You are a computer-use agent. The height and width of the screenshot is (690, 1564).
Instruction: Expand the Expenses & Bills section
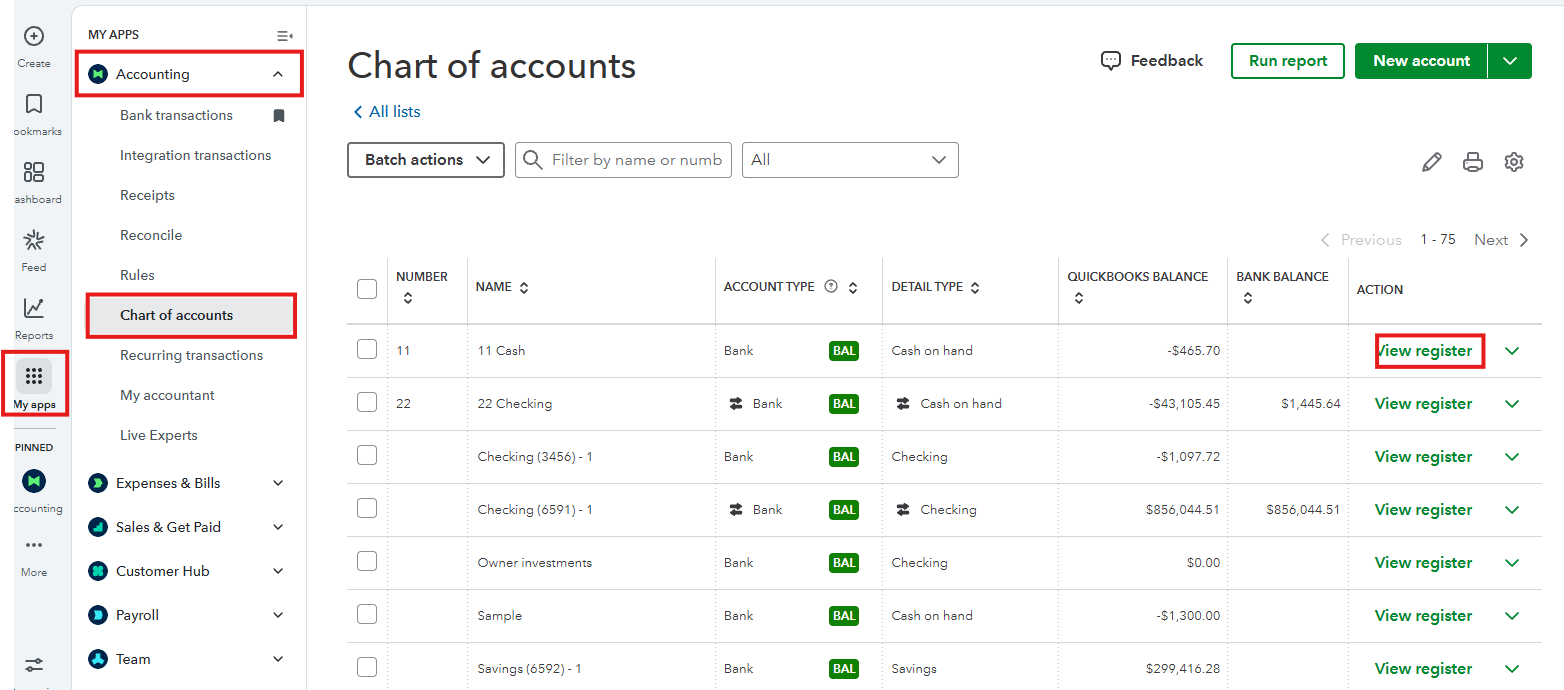point(278,483)
